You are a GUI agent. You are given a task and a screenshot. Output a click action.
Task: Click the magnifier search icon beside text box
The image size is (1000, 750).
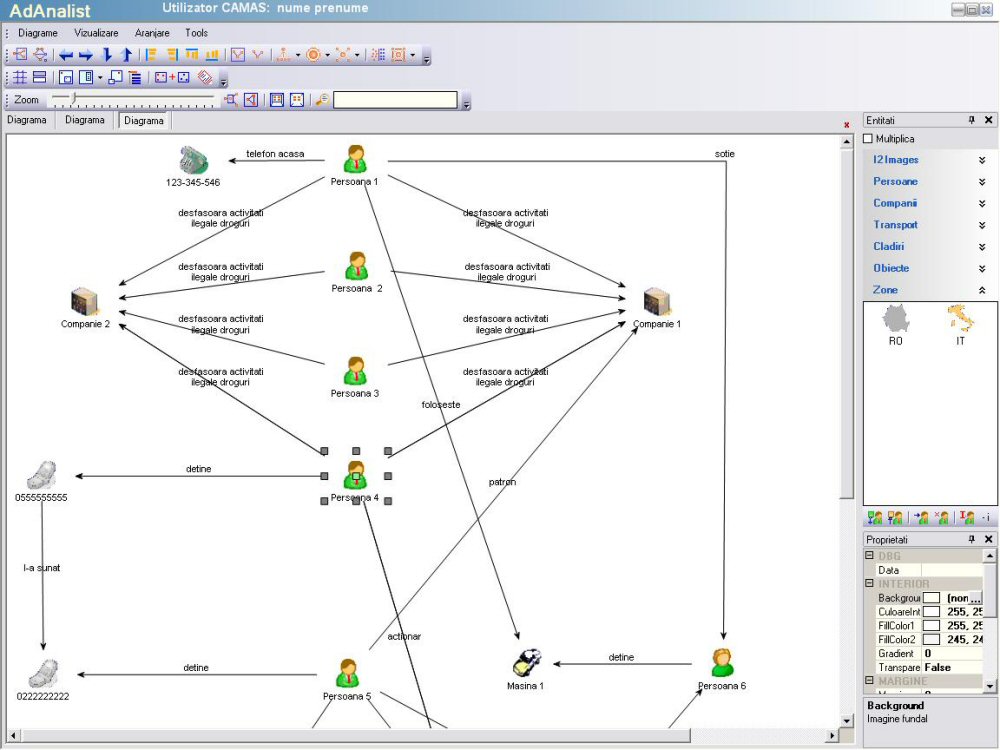point(322,100)
